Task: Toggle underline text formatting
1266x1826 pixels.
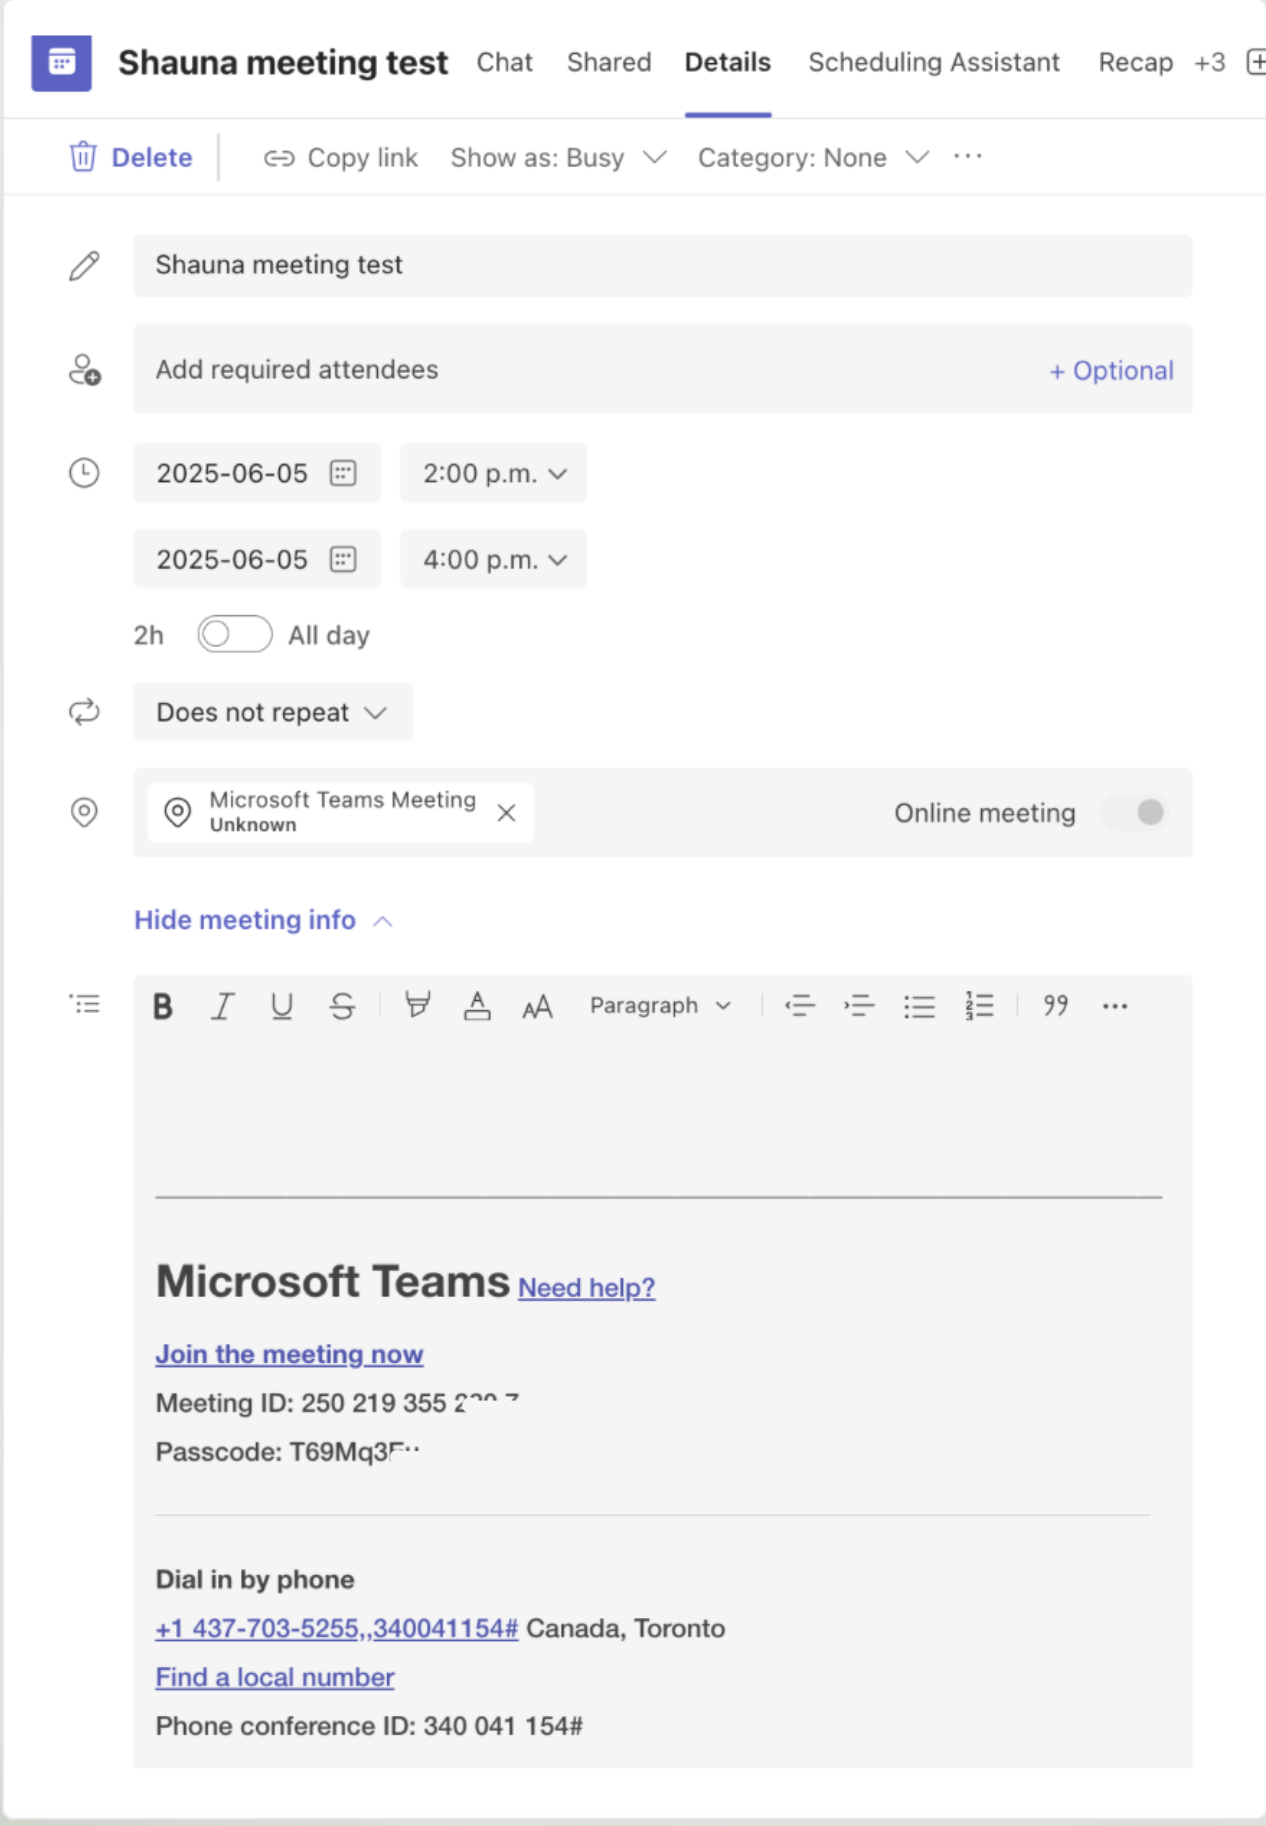Action: pos(282,1006)
